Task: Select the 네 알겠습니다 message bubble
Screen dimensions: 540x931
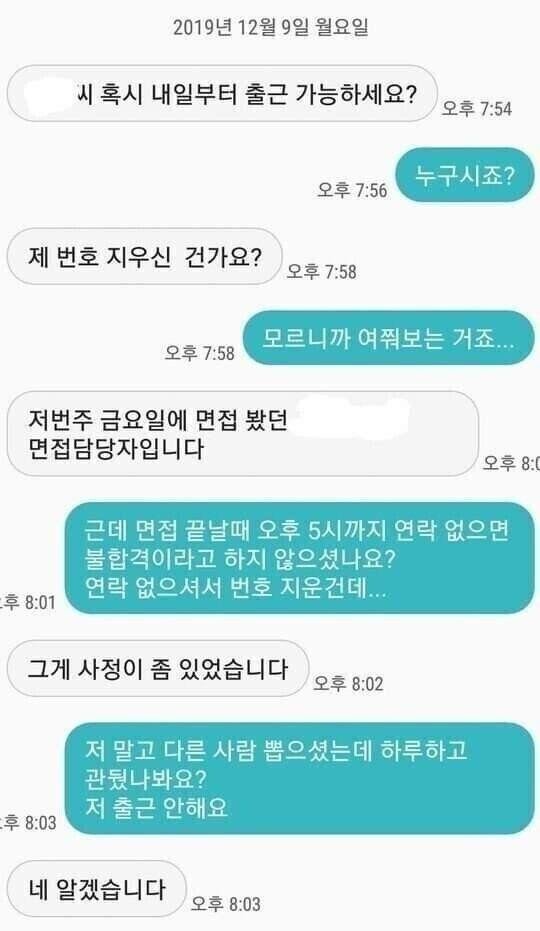Action: 96,889
